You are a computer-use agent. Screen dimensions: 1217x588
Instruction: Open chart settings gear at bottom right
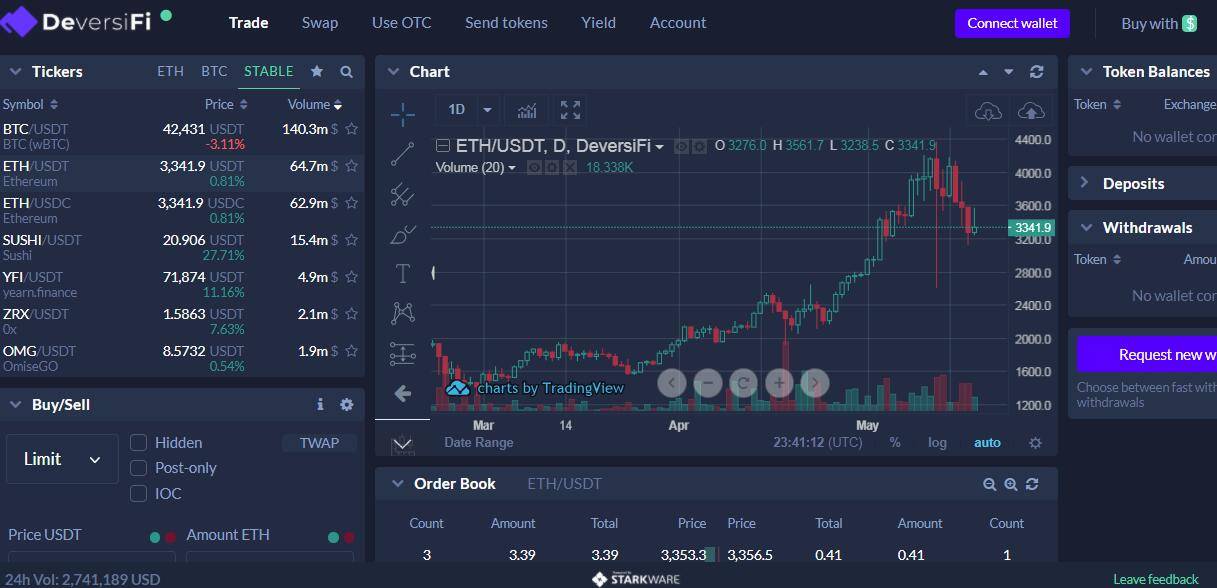(1035, 443)
